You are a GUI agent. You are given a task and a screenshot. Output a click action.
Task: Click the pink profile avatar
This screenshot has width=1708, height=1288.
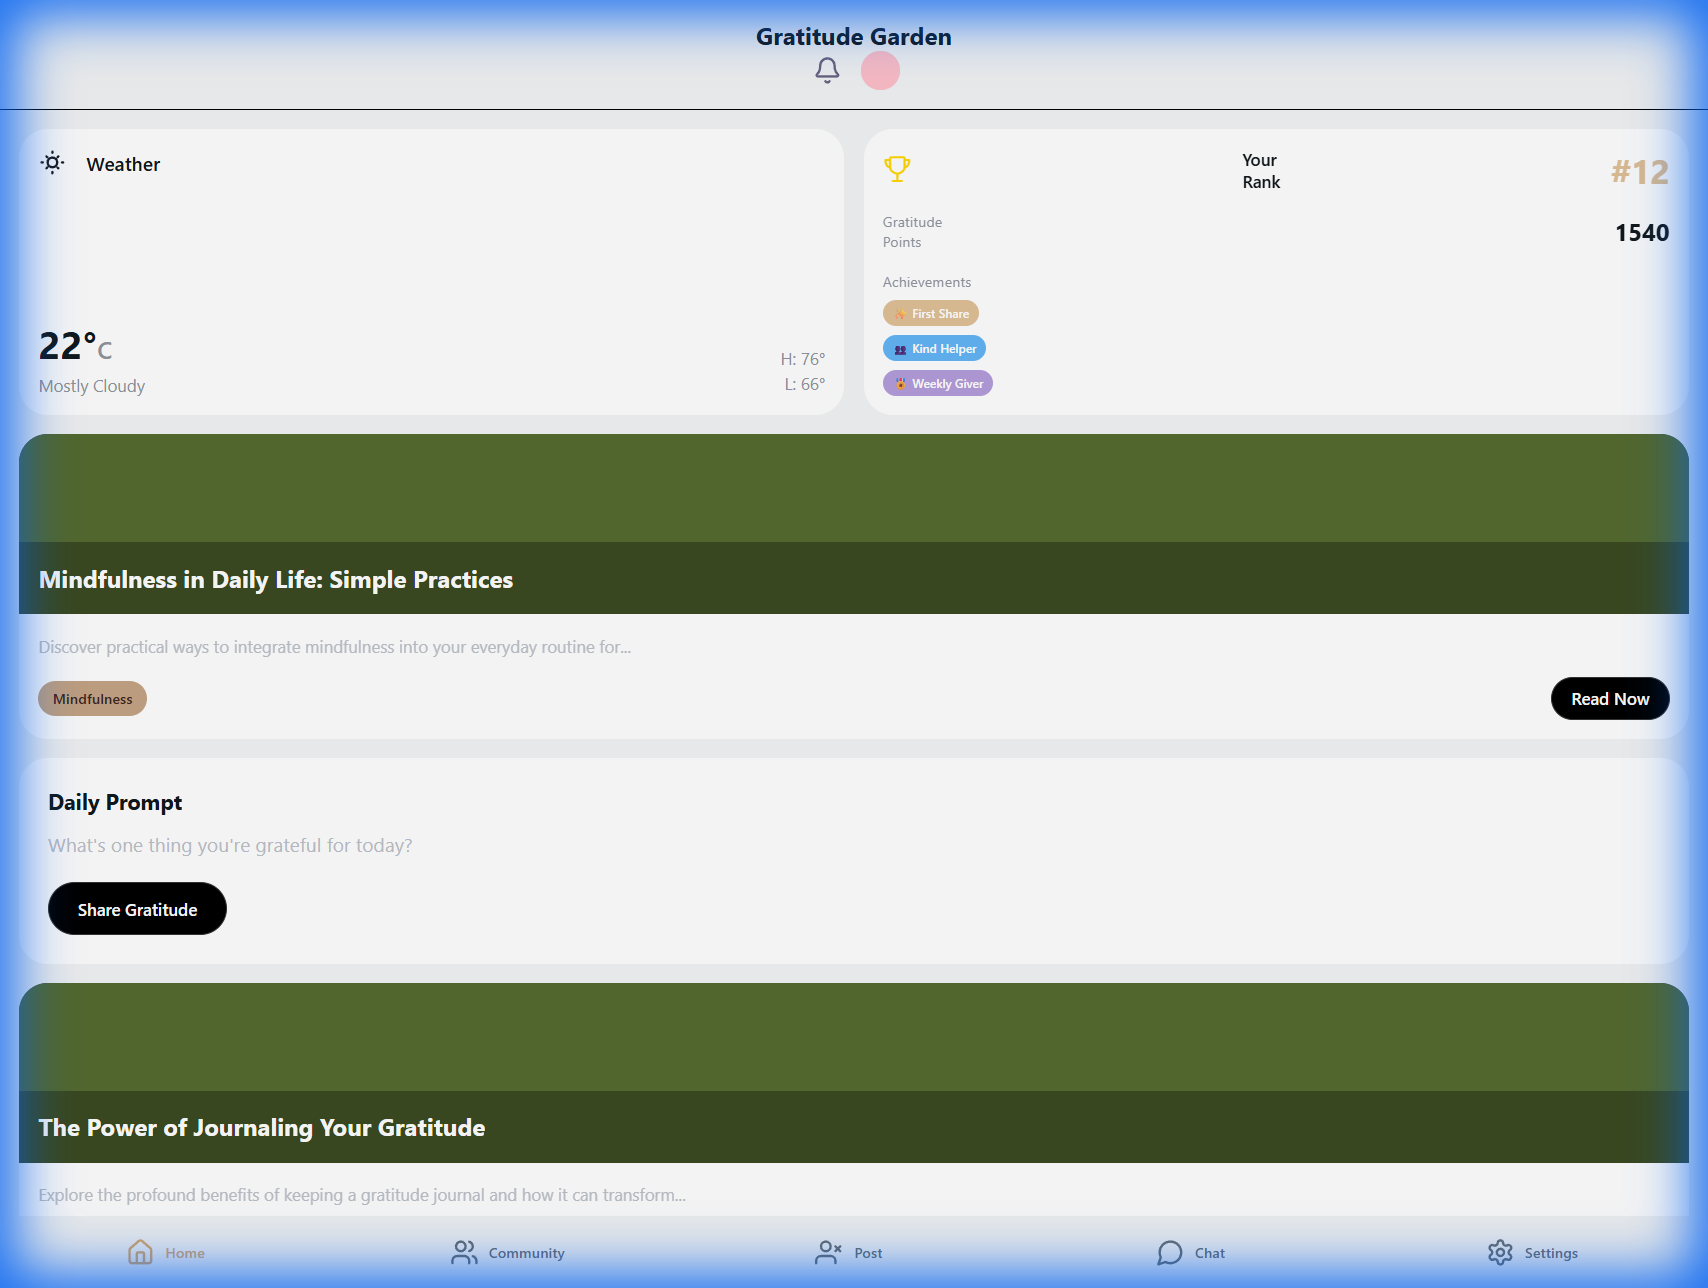pos(880,71)
